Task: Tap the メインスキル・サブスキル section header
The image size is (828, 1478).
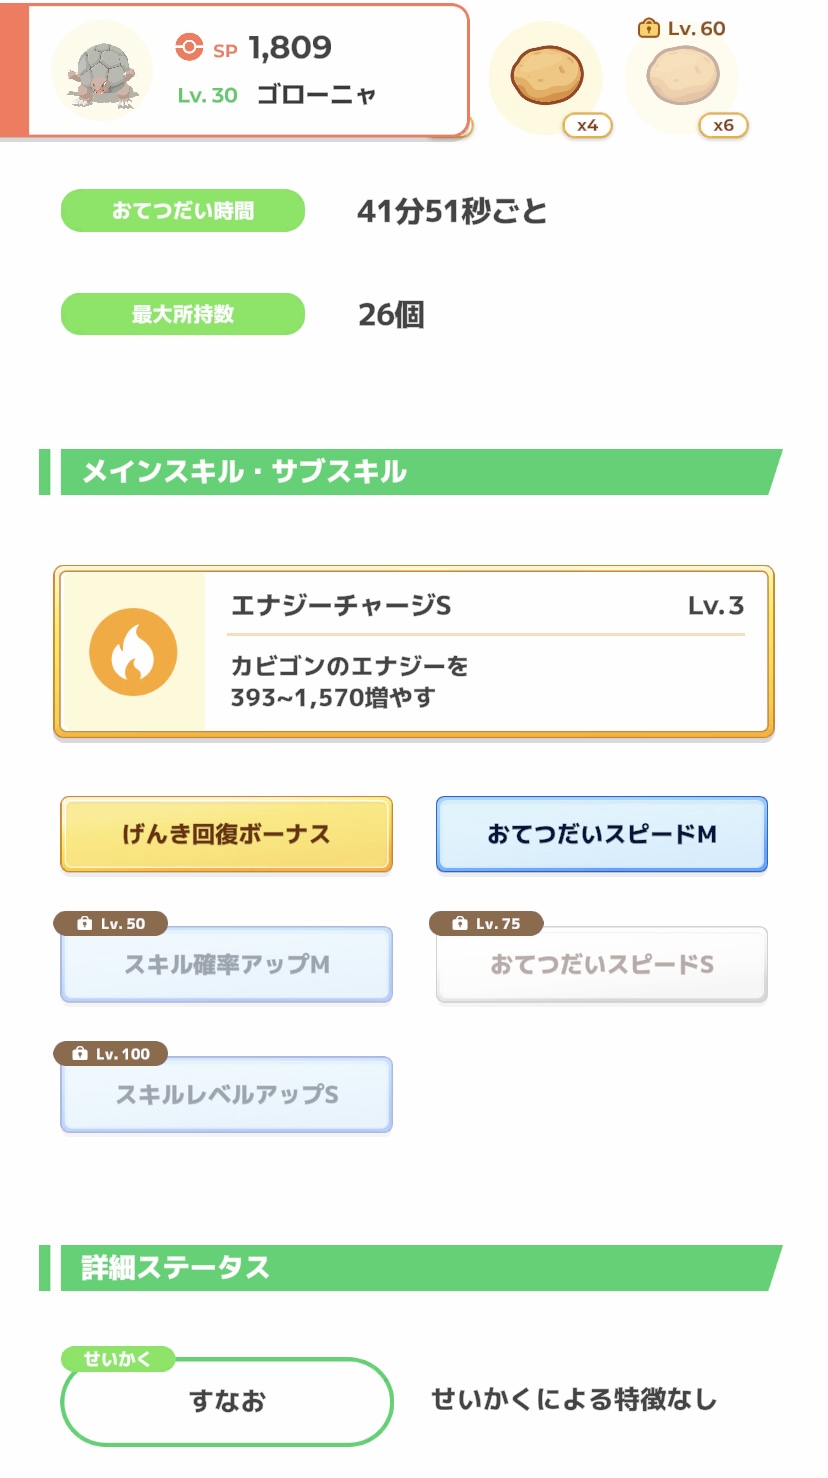Action: click(x=410, y=472)
